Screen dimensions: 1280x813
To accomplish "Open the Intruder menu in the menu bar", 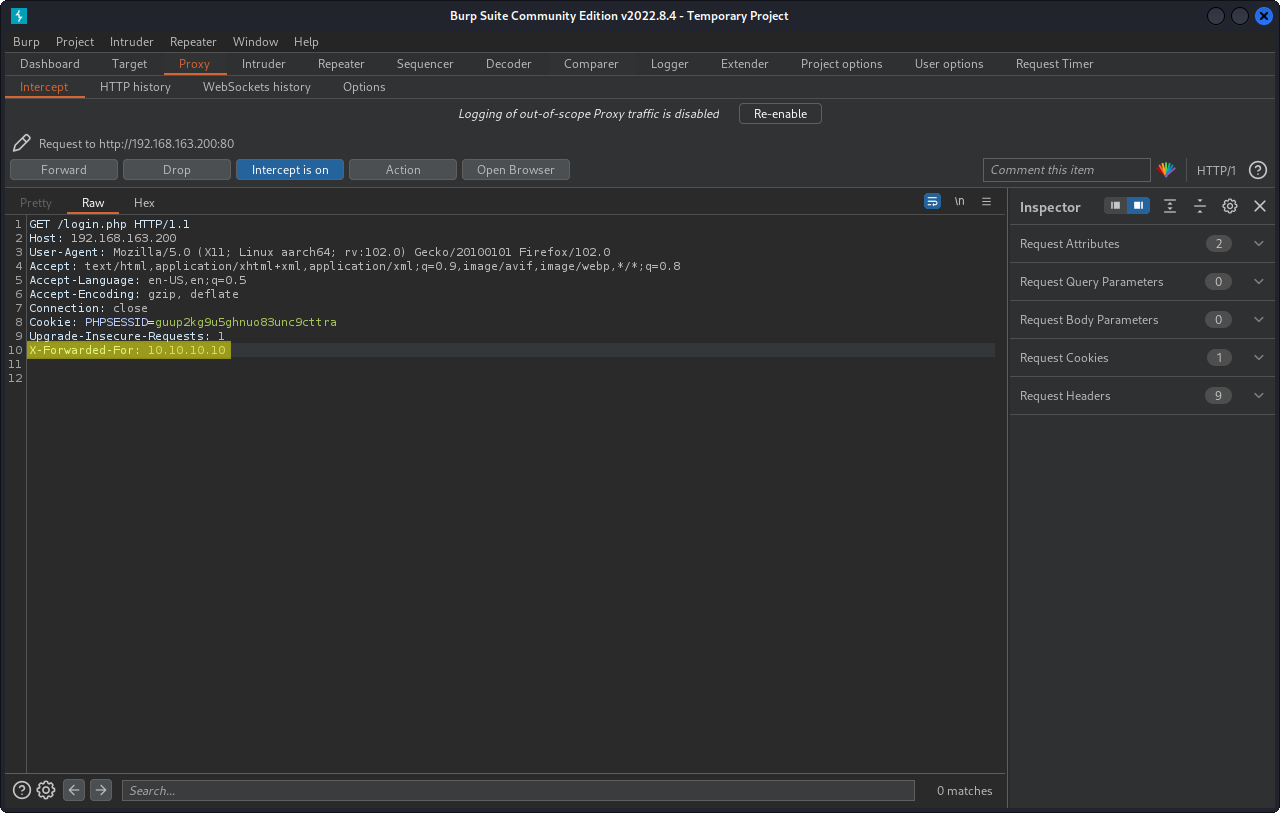I will (132, 42).
